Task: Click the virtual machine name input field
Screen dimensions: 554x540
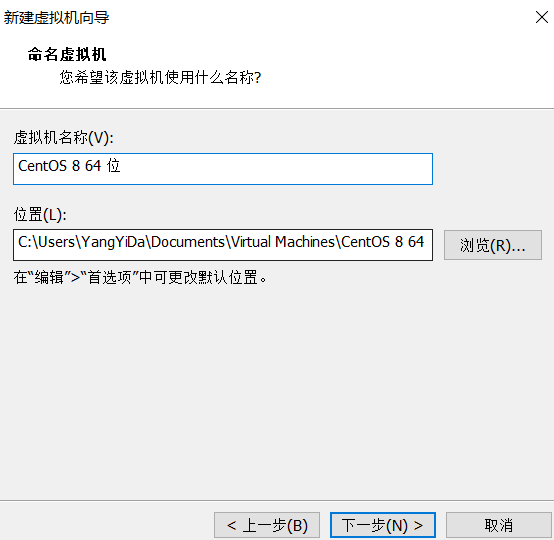Action: (223, 169)
